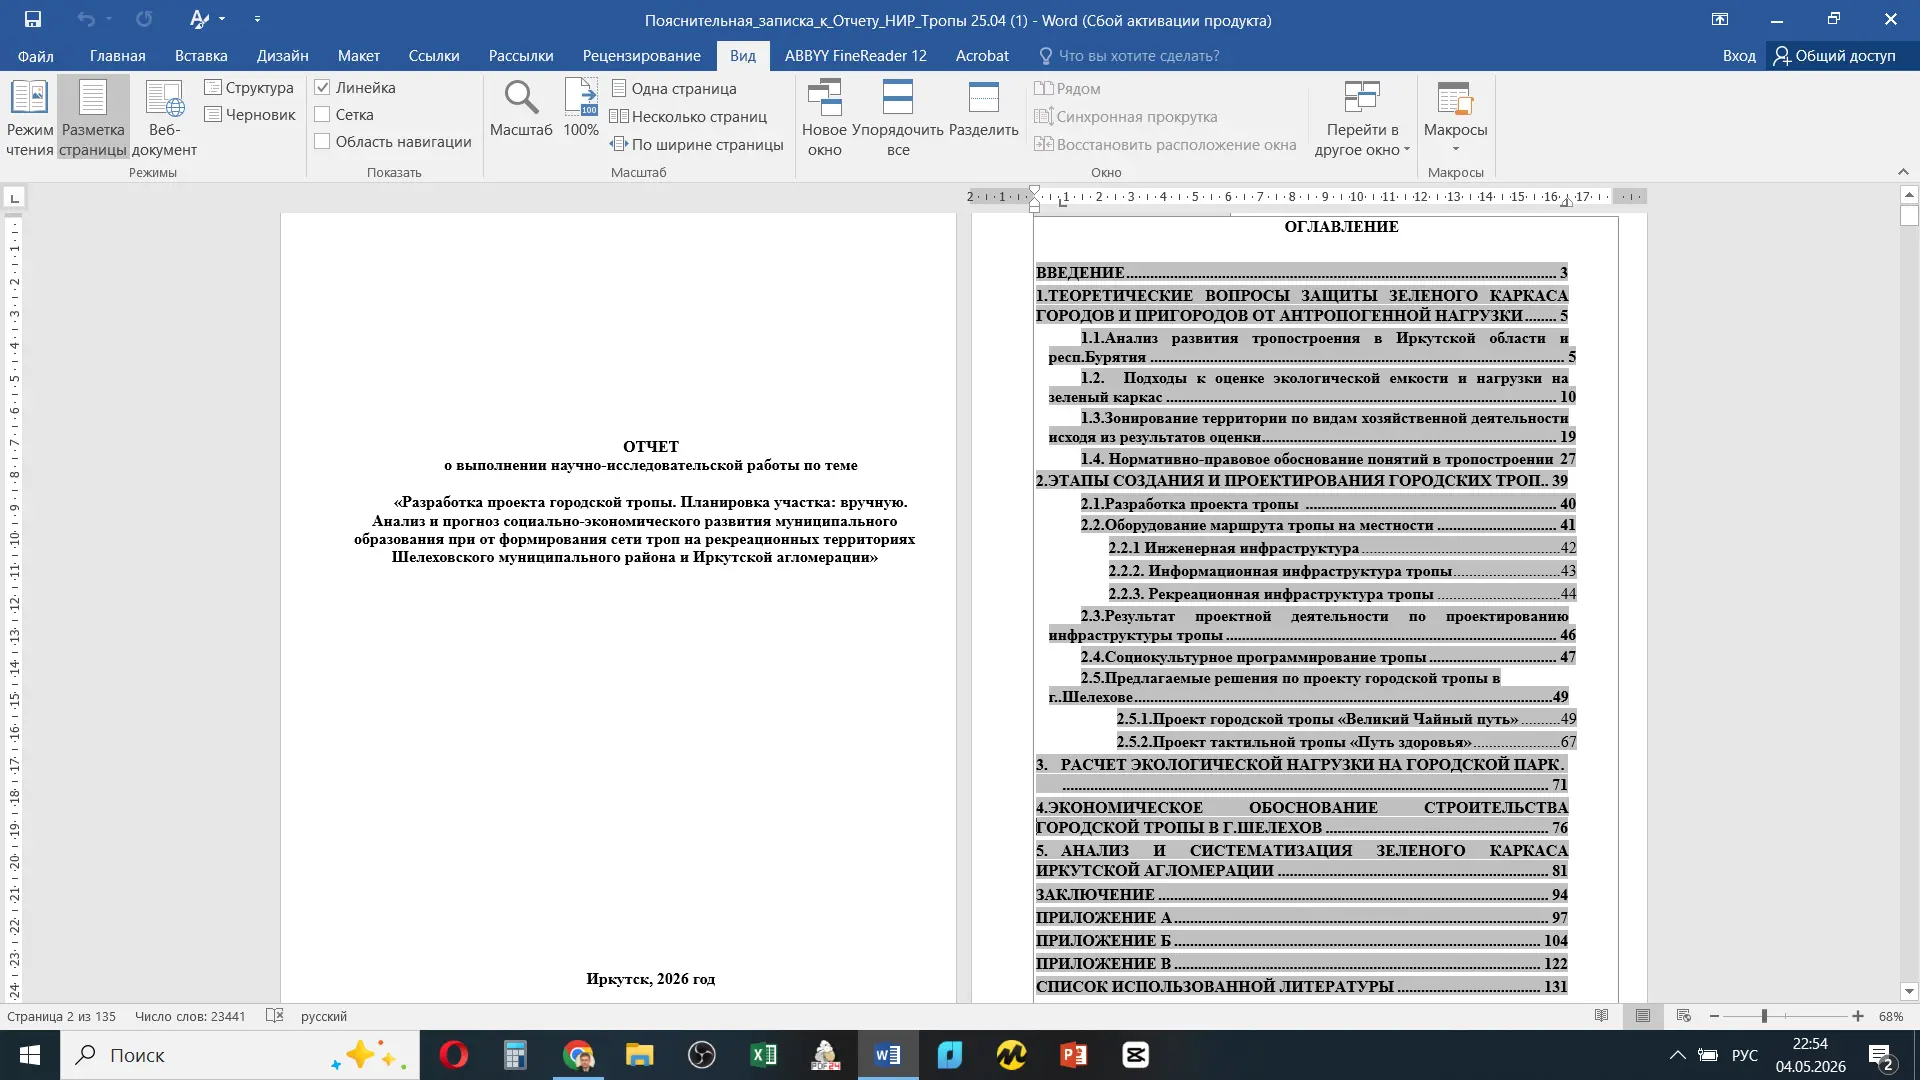Image resolution: width=1920 pixels, height=1080 pixels.
Task: Switch to Черновик draft view
Action: [250, 115]
